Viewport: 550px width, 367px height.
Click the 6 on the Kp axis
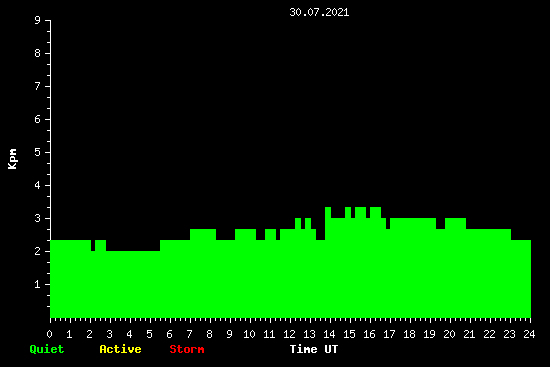coord(38,119)
